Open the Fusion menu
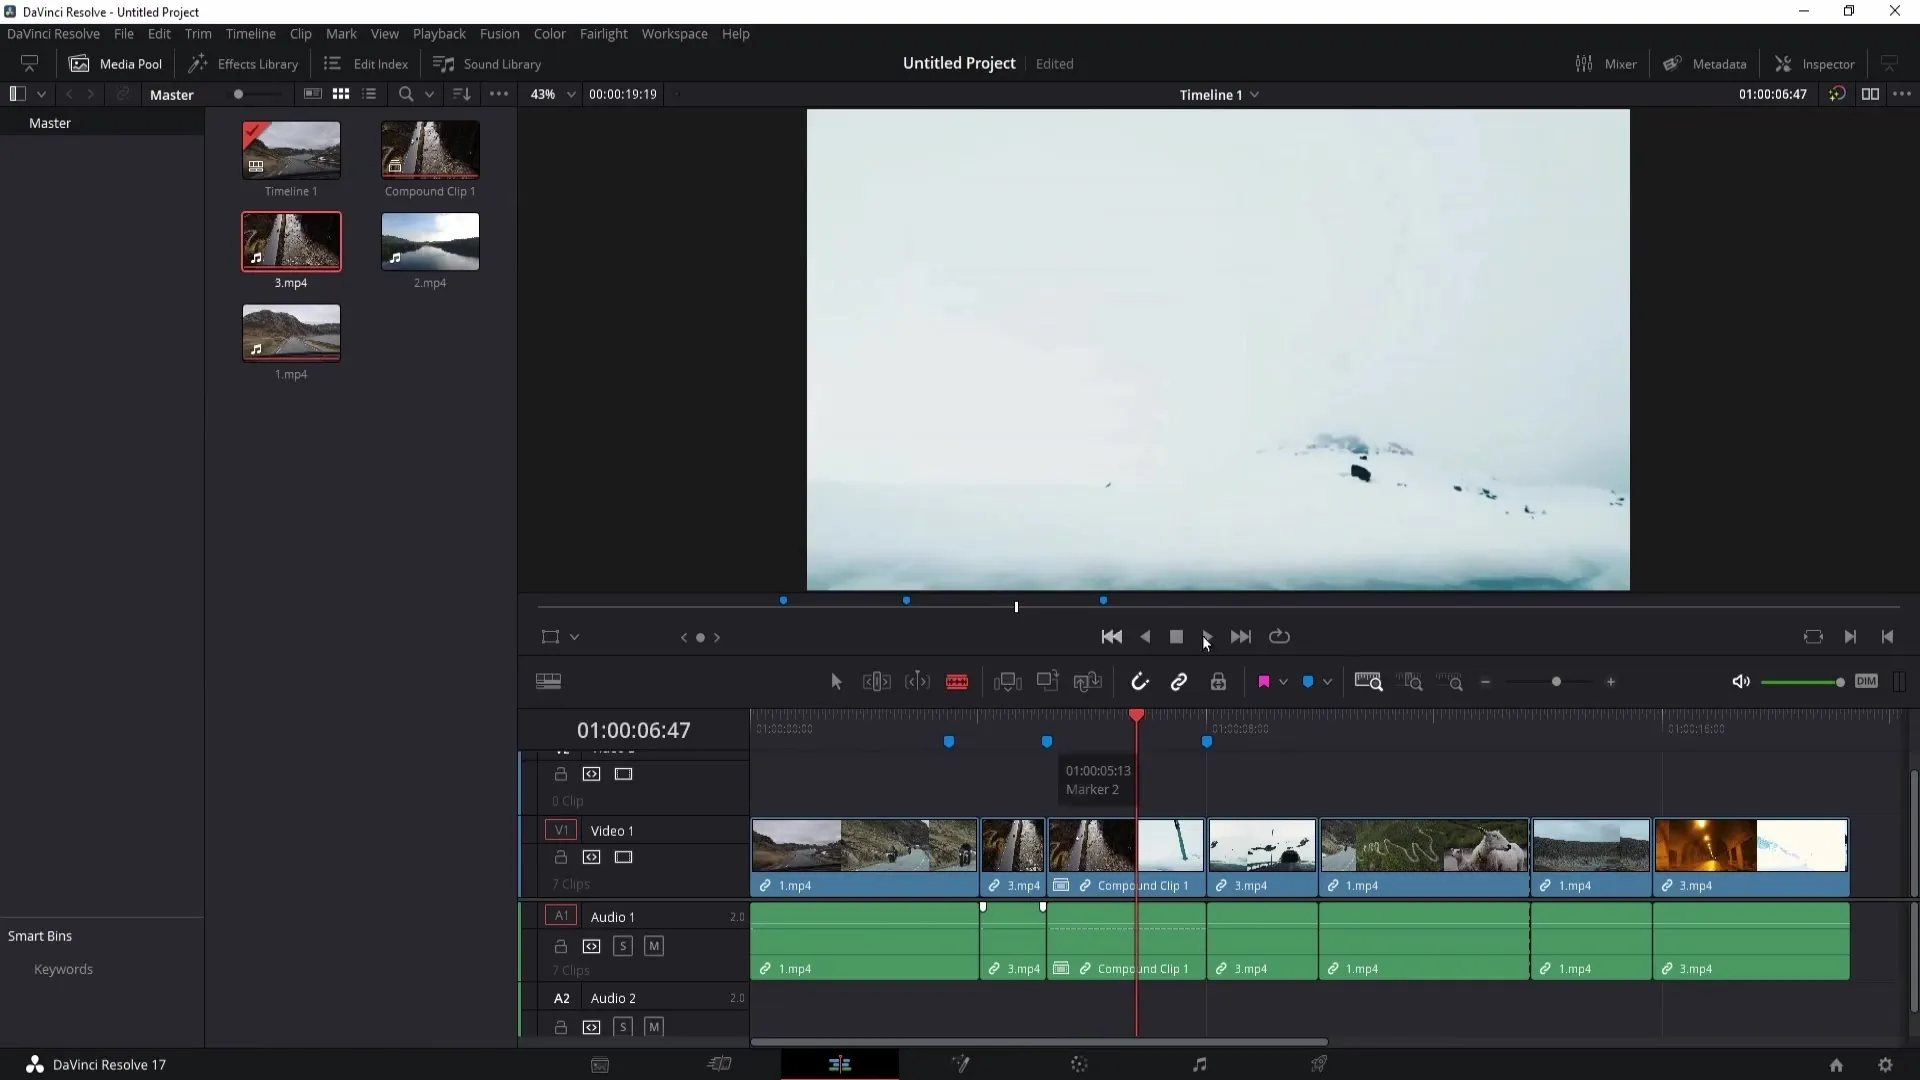This screenshot has width=1920, height=1080. pos(499,33)
